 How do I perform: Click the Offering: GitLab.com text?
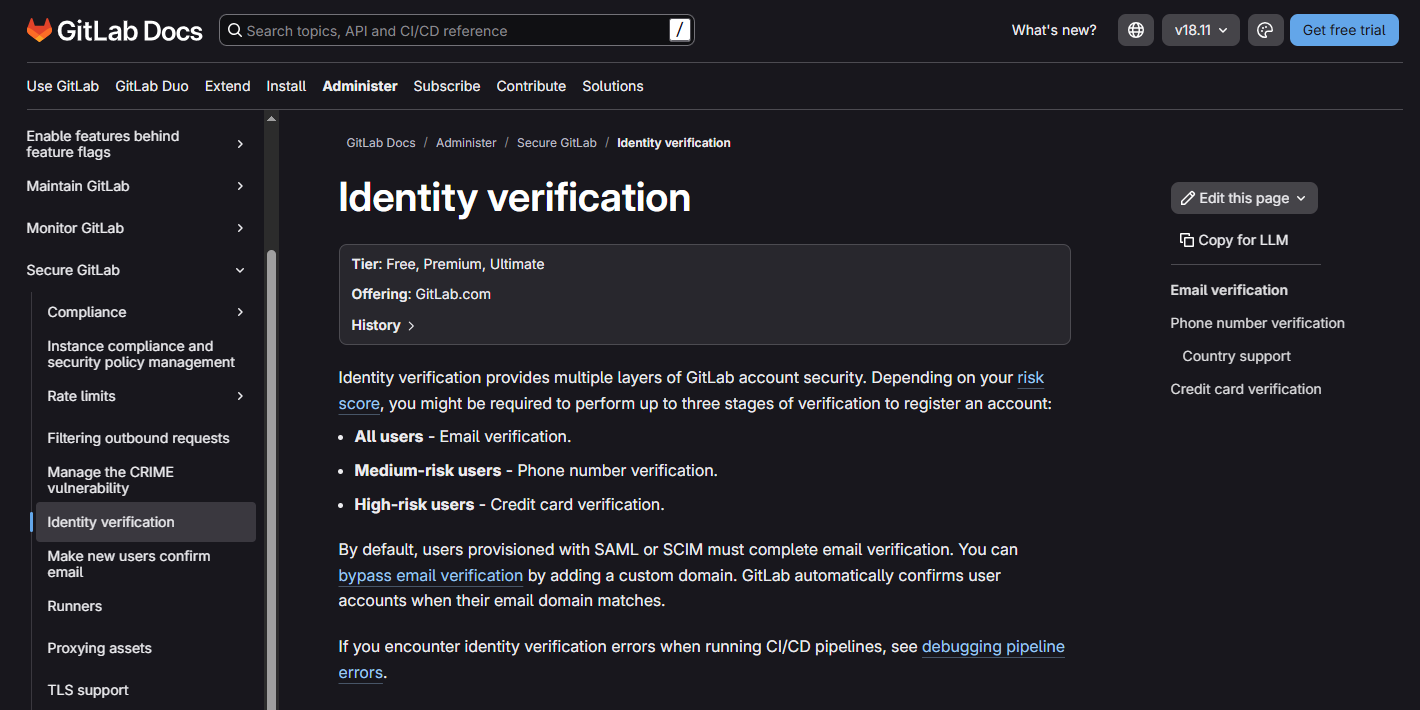click(421, 294)
